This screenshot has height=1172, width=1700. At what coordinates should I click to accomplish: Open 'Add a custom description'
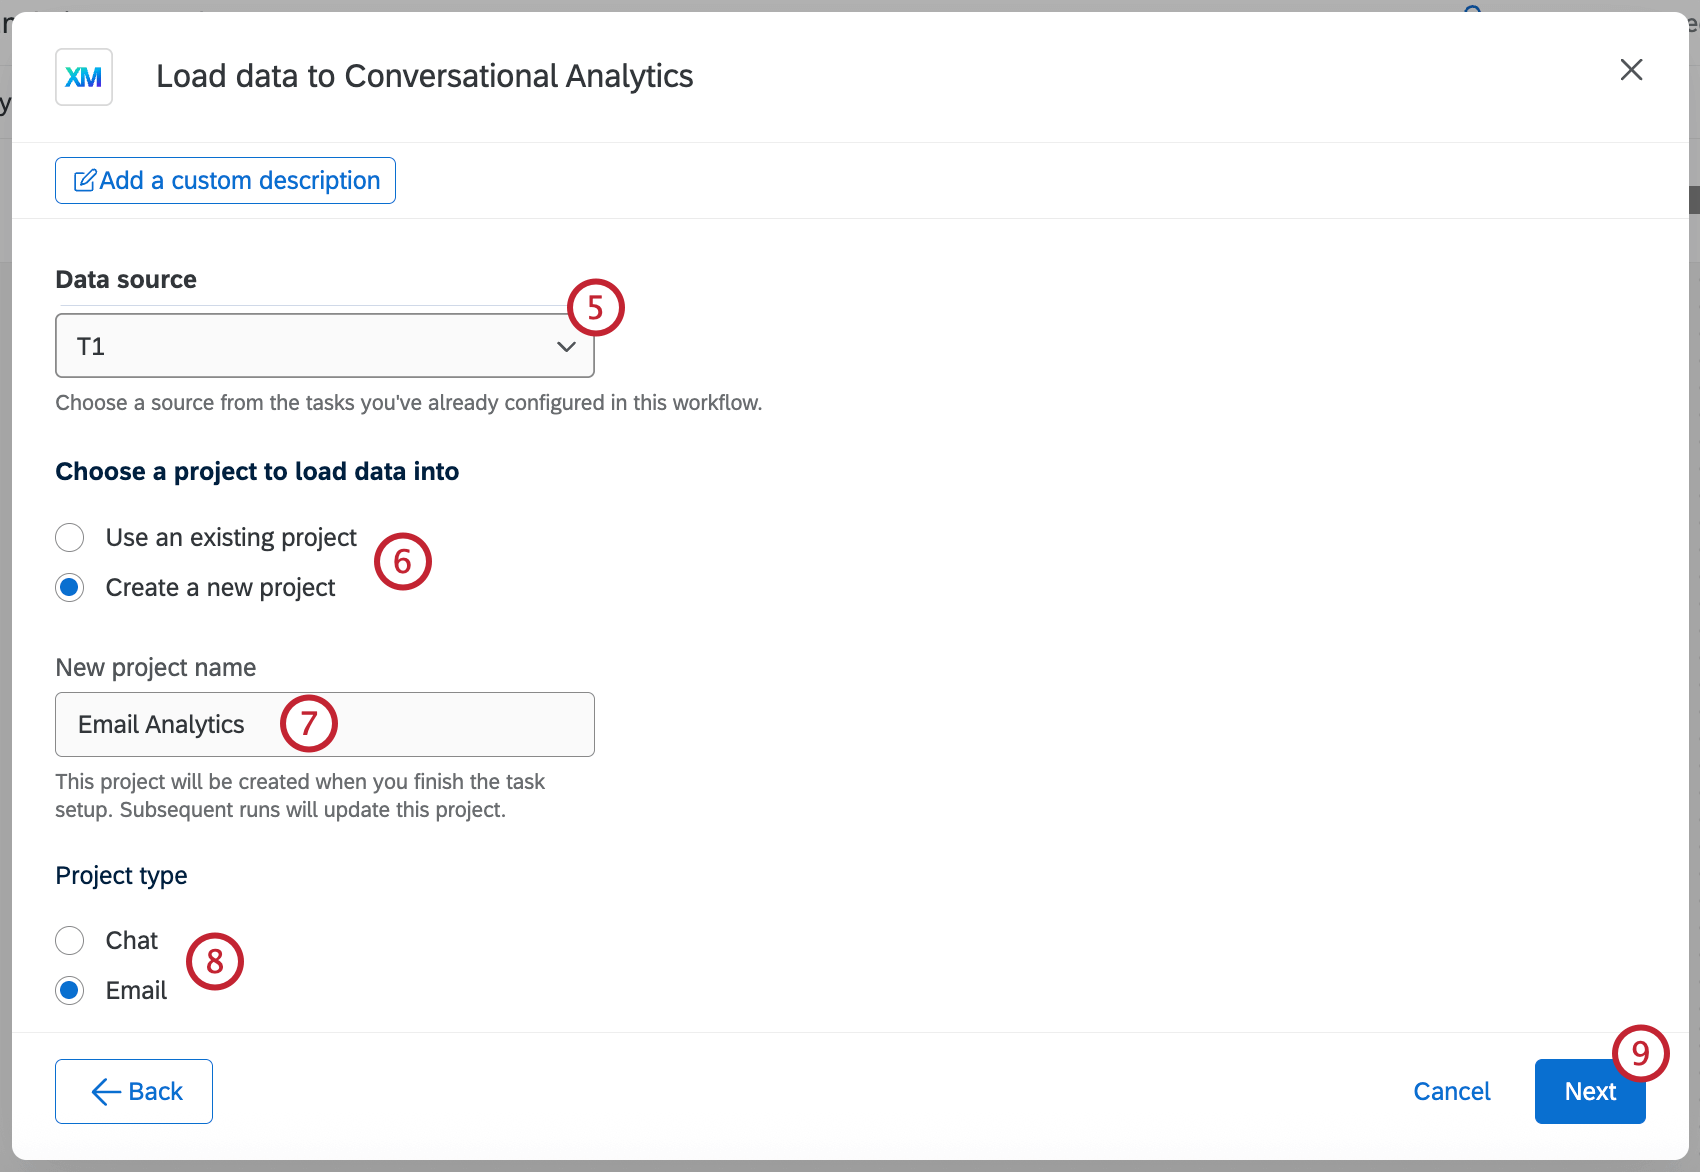(224, 180)
